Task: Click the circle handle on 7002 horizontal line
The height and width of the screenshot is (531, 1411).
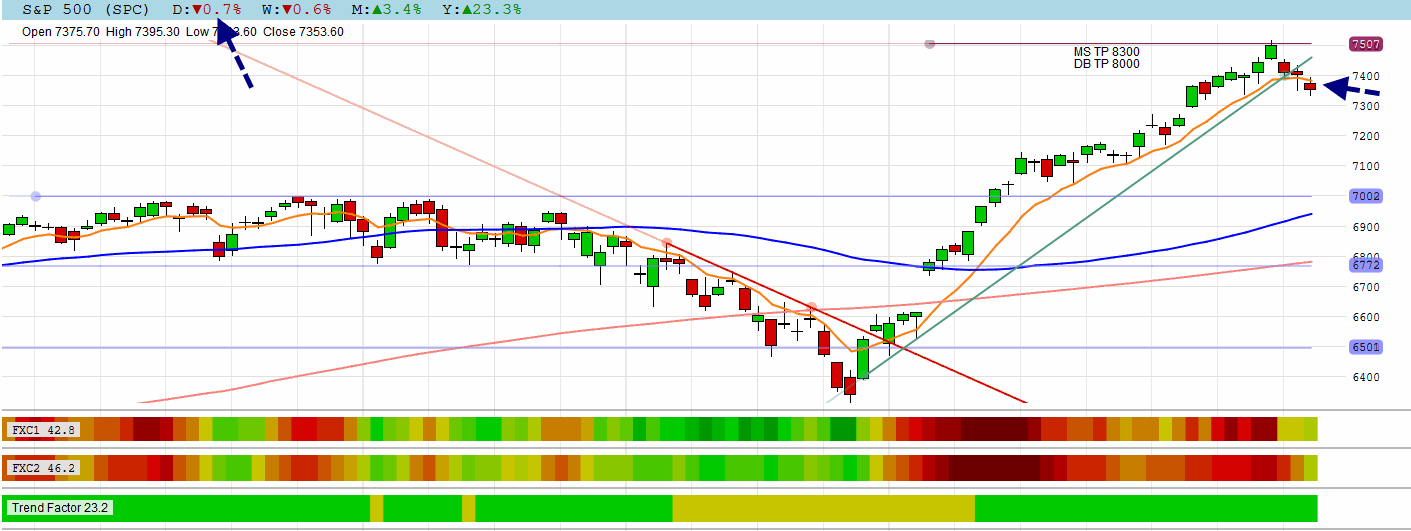Action: pos(36,196)
